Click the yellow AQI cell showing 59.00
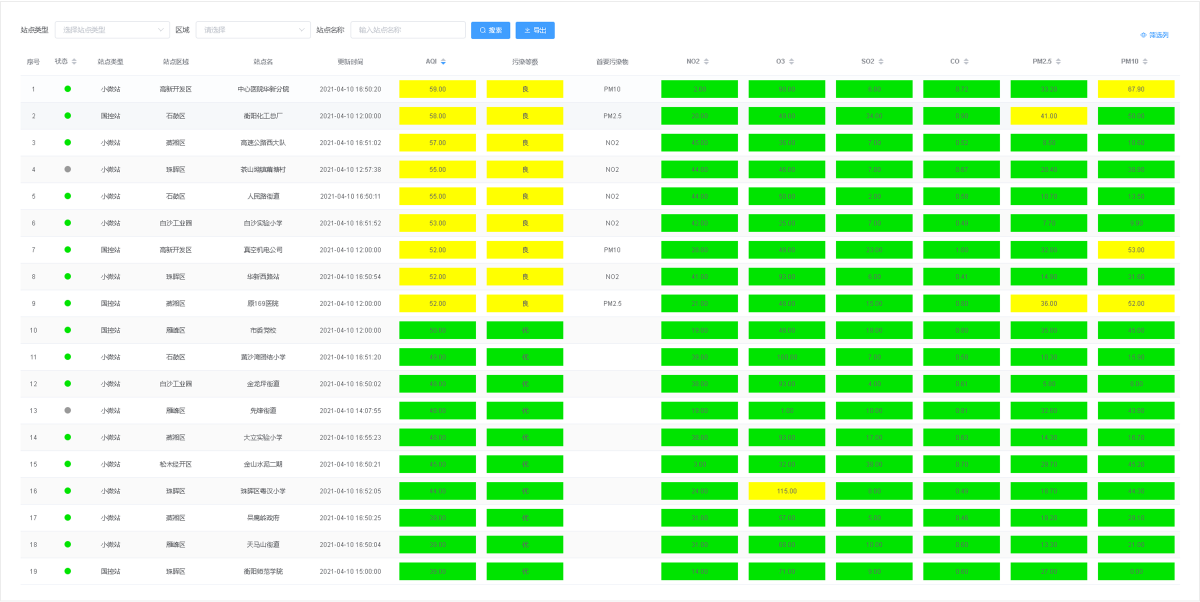The height and width of the screenshot is (602, 1200). pos(437,89)
